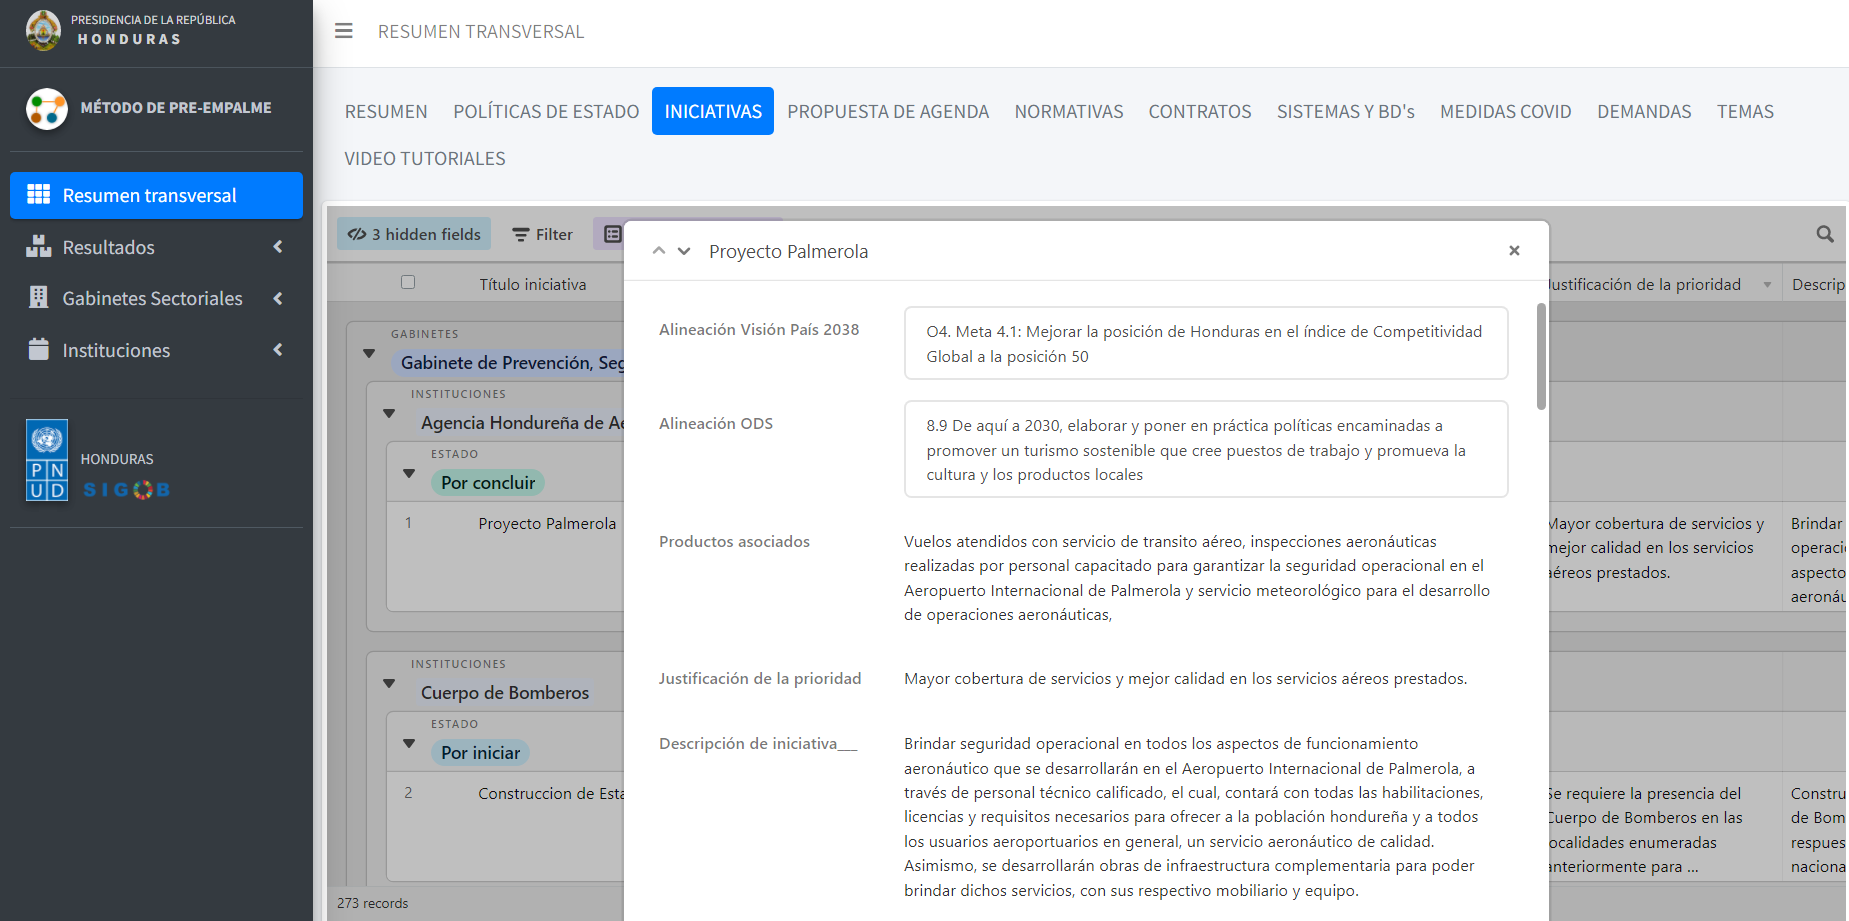Expand the Resultados submenu arrow

tap(278, 246)
